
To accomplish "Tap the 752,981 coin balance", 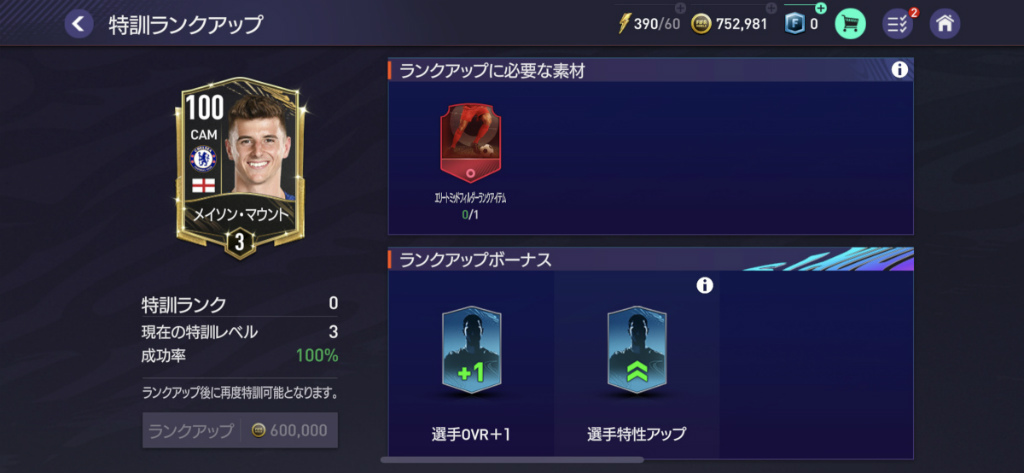I will 741,25.
